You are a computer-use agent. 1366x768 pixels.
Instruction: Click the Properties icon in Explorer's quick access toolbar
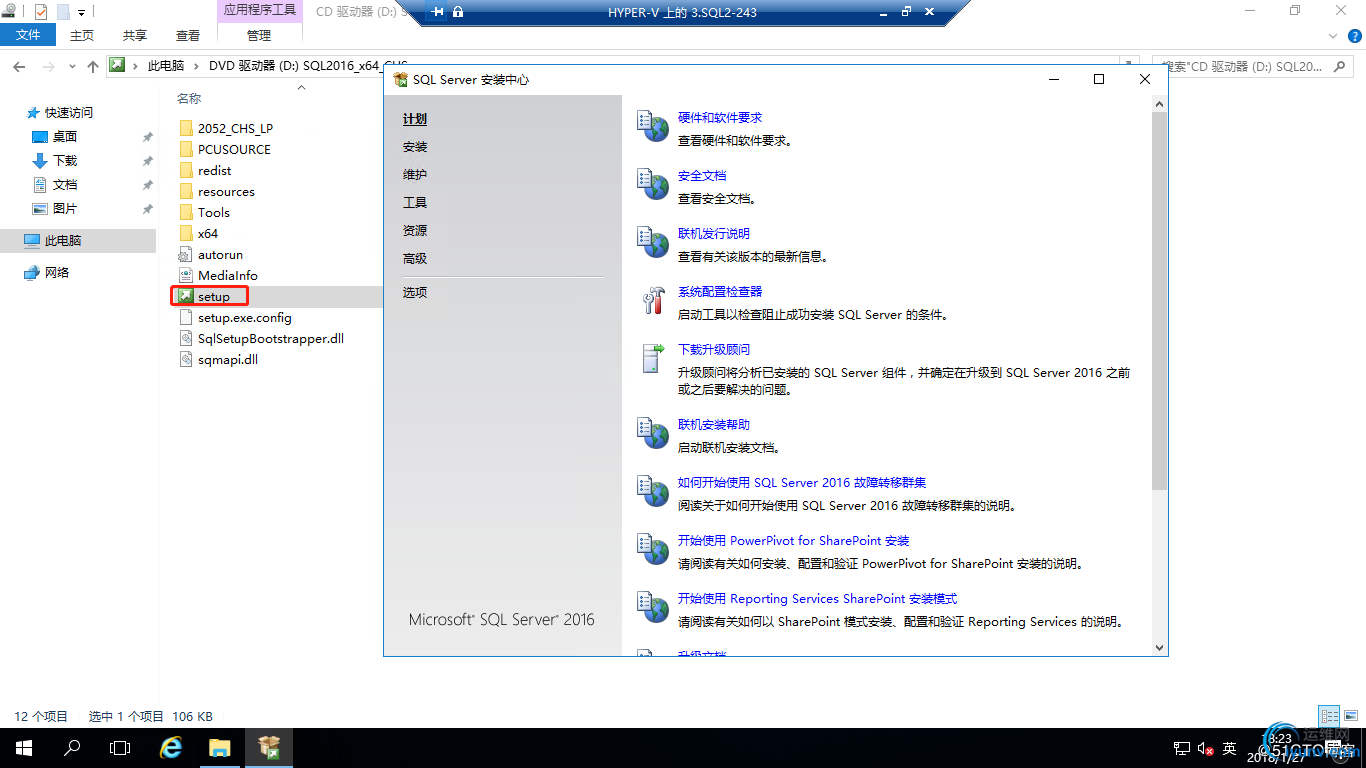(41, 12)
